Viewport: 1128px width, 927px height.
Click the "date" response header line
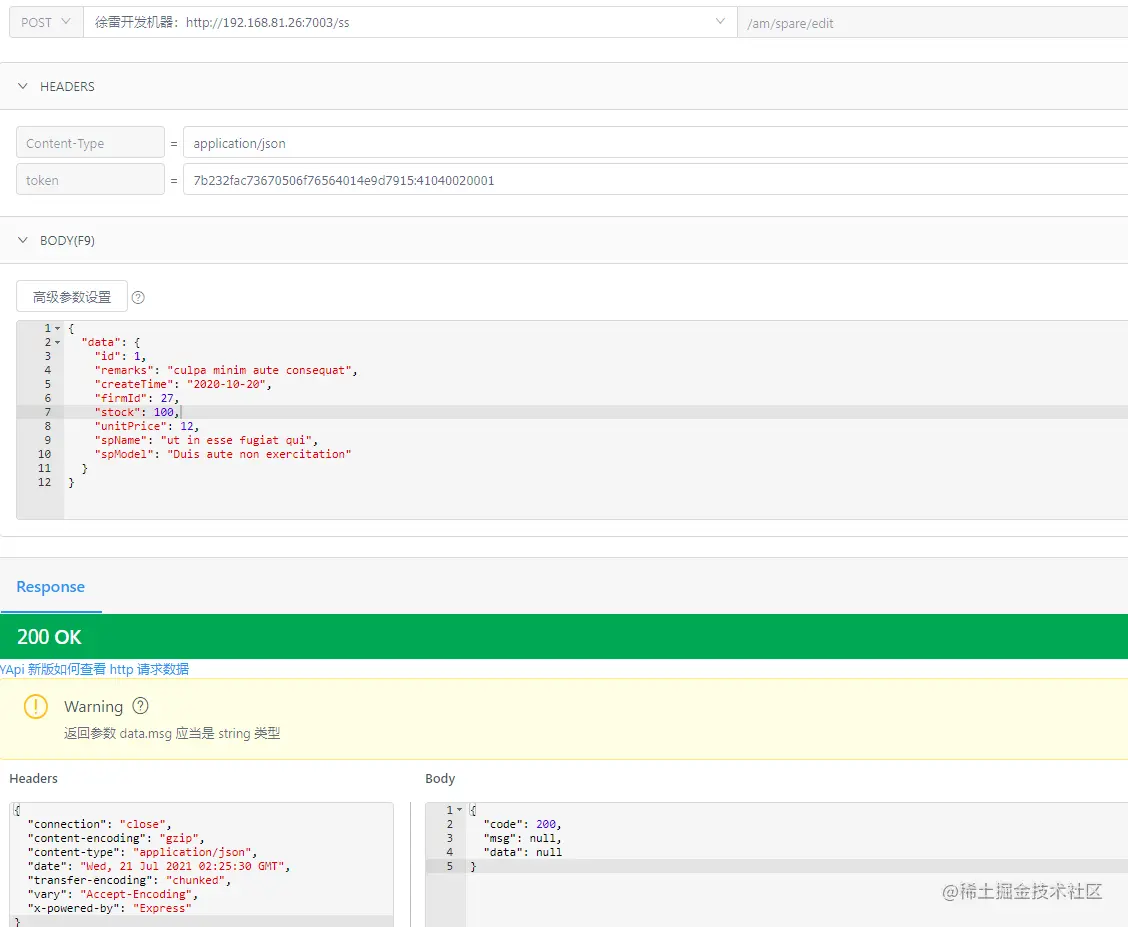click(x=158, y=867)
